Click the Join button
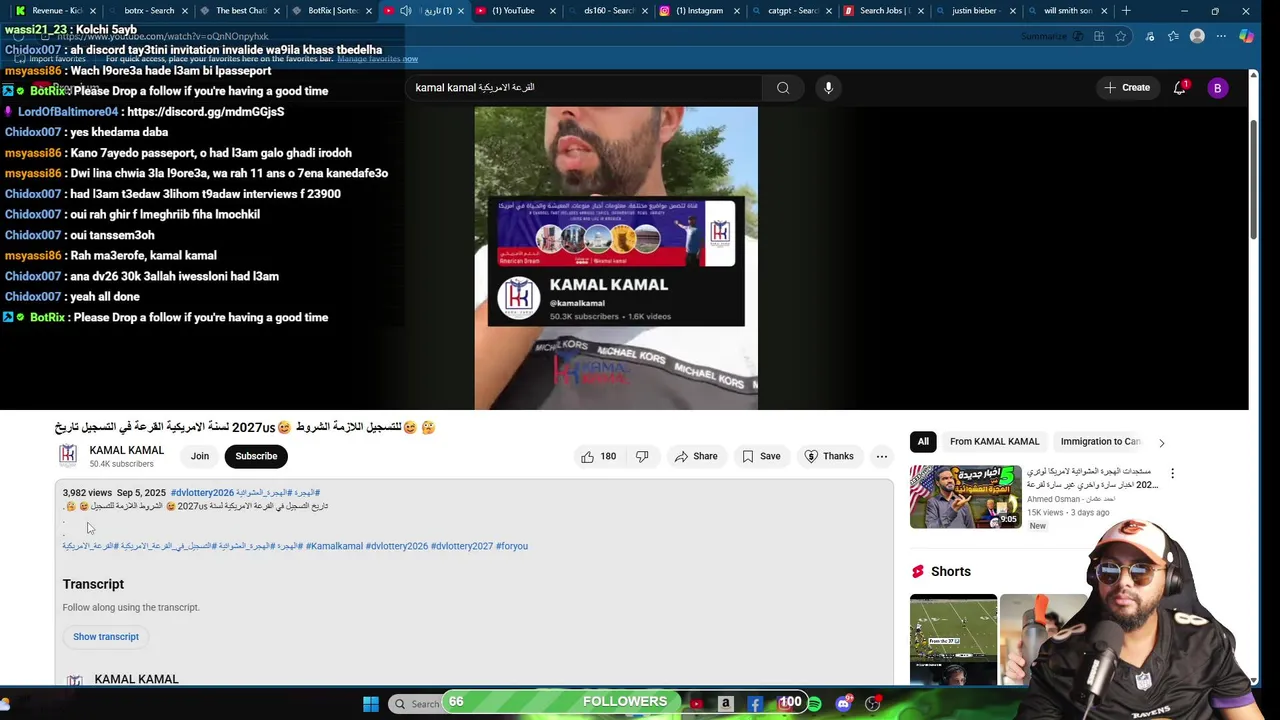This screenshot has width=1280, height=720. (x=200, y=456)
